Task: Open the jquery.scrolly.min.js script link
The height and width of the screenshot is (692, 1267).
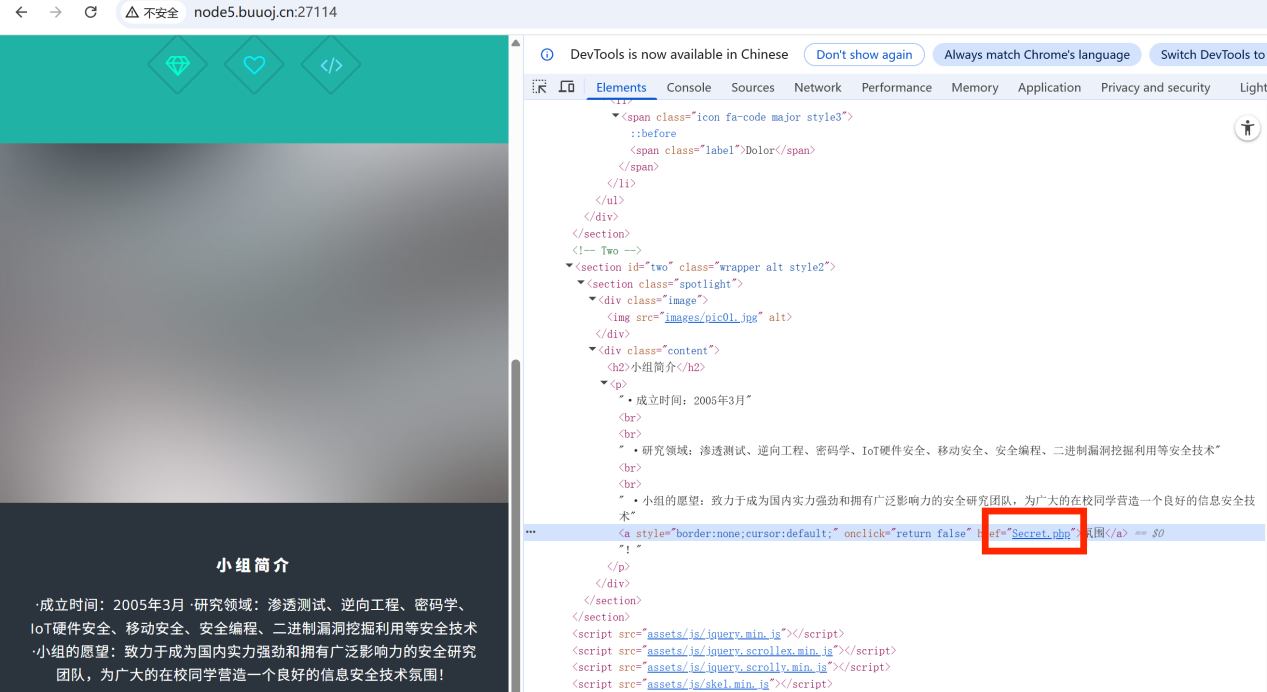Action: coord(737,667)
